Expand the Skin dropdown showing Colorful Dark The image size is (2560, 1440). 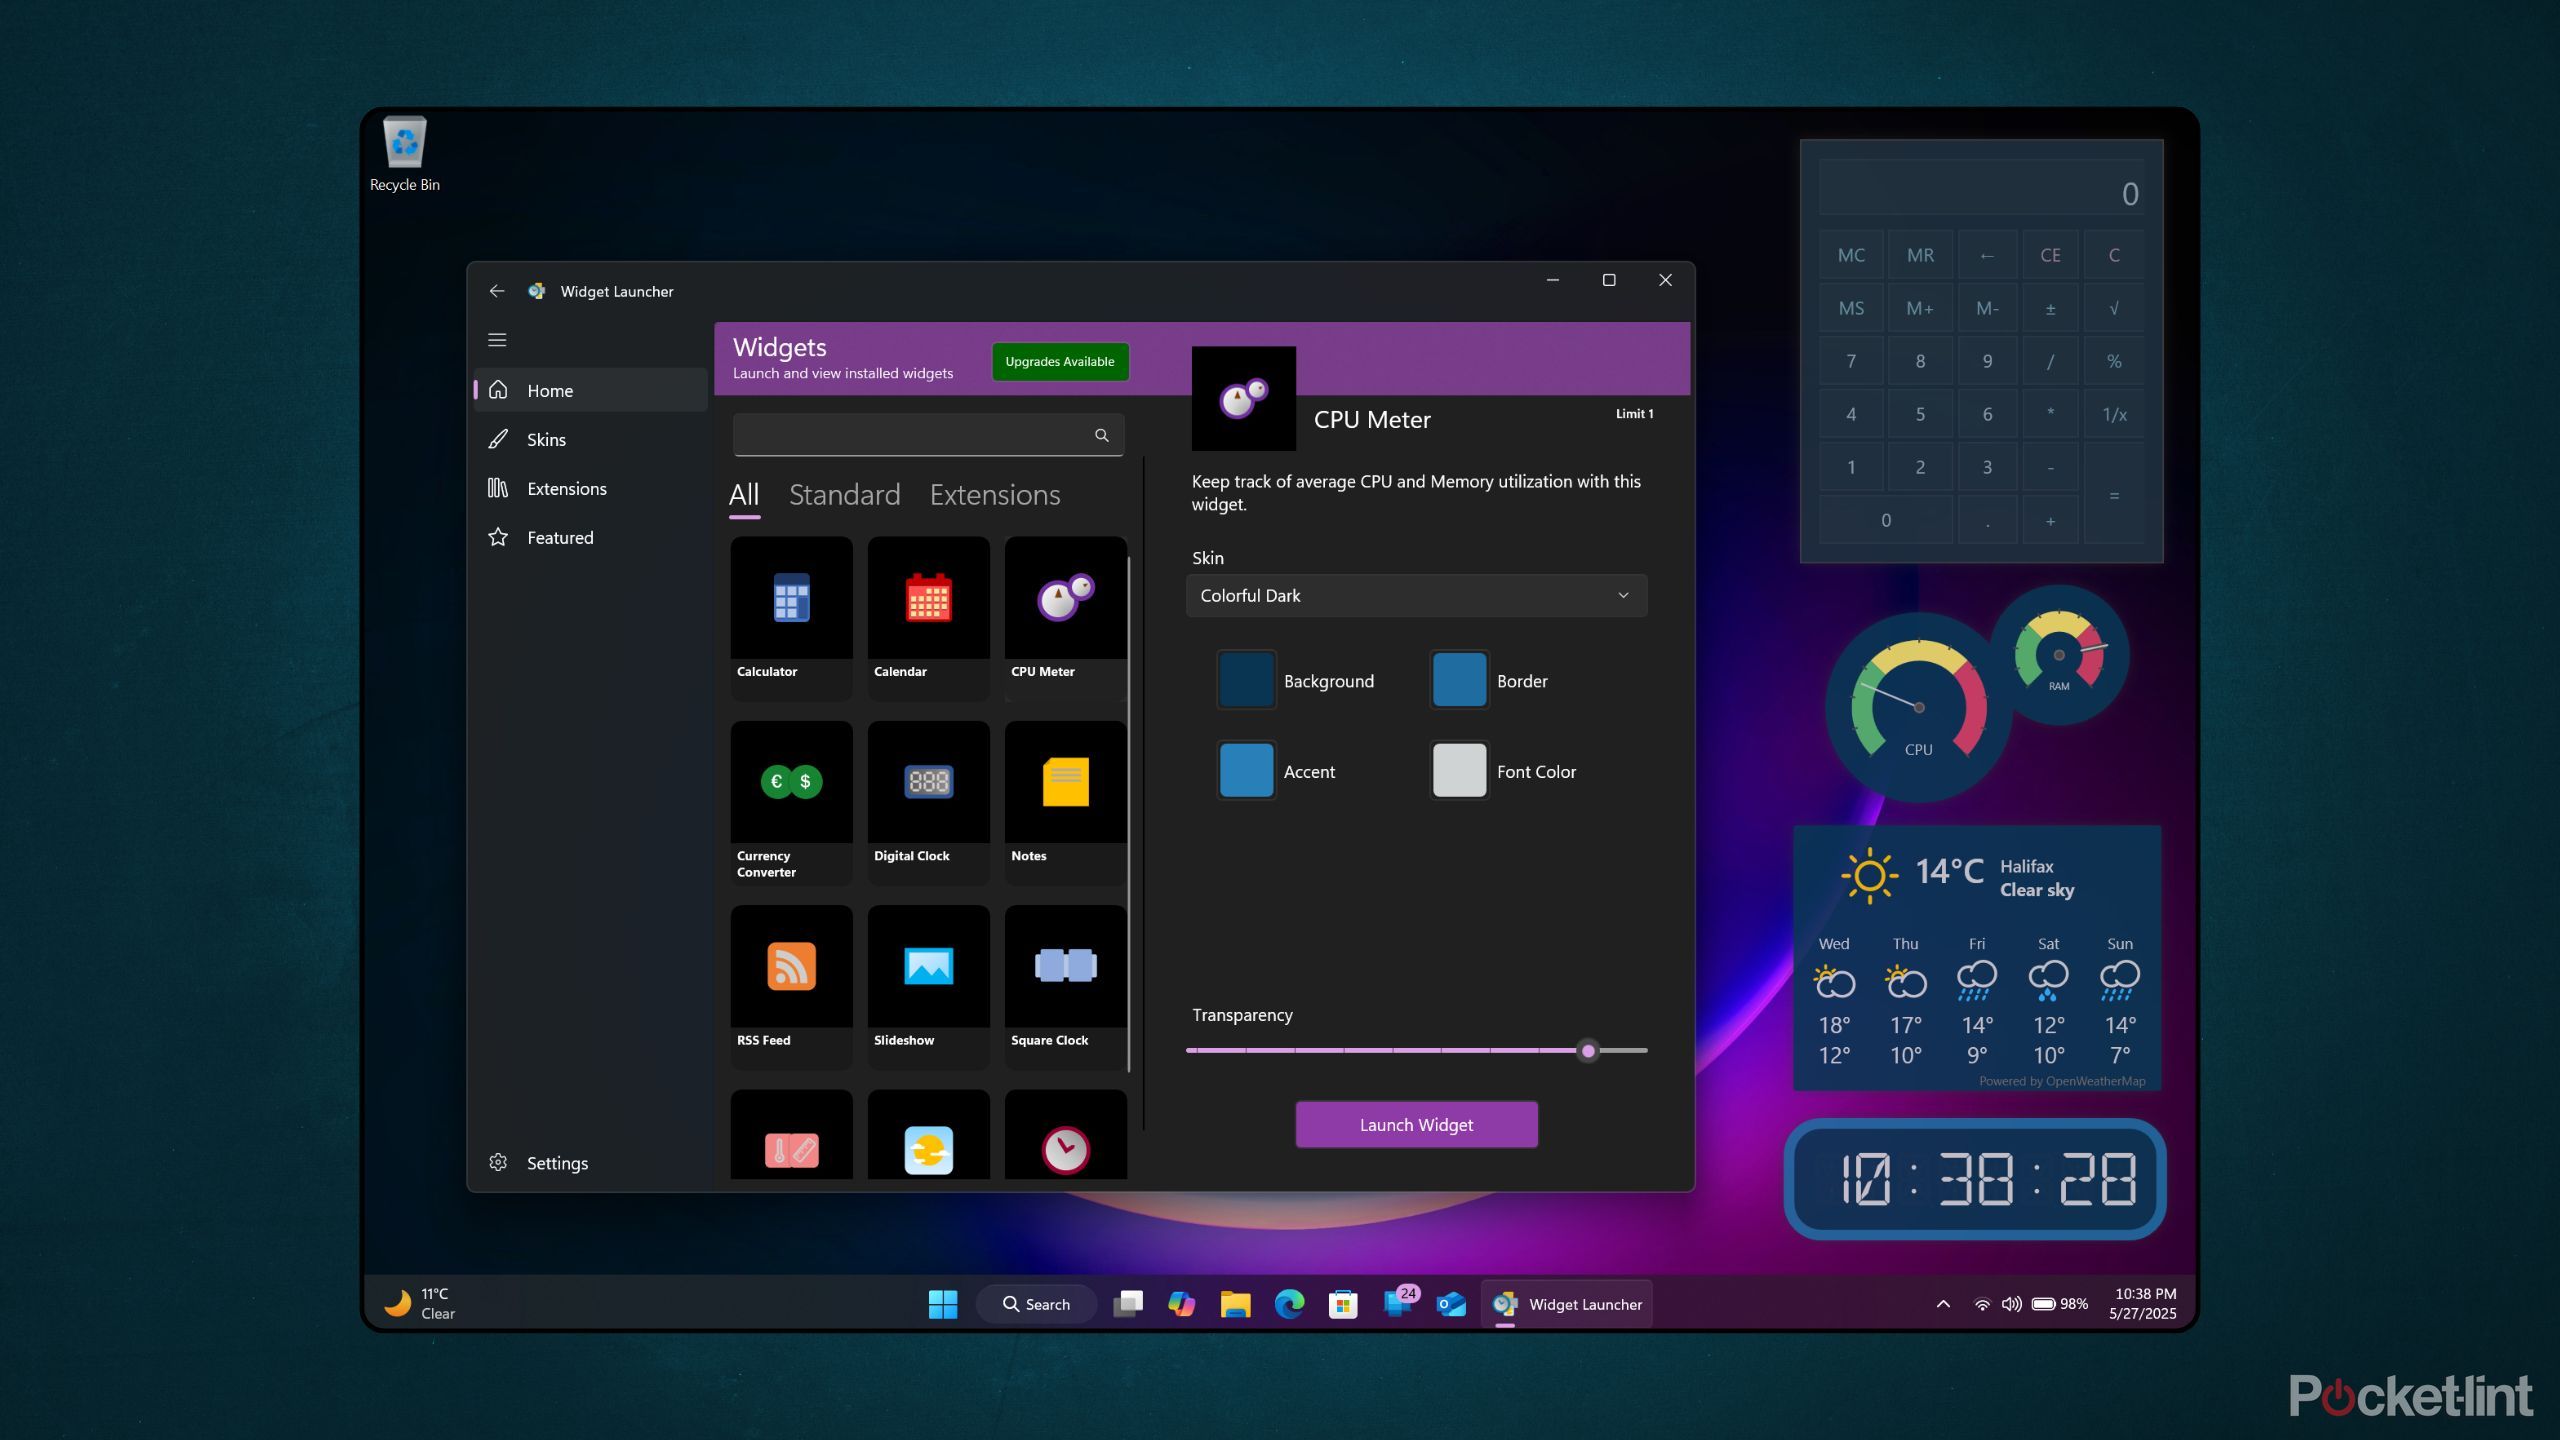tap(1416, 595)
